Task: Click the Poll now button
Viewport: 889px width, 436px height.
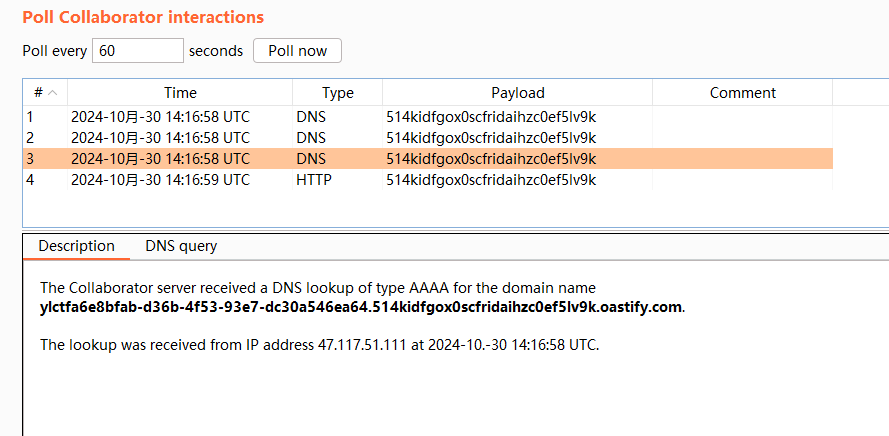Action: (297, 51)
